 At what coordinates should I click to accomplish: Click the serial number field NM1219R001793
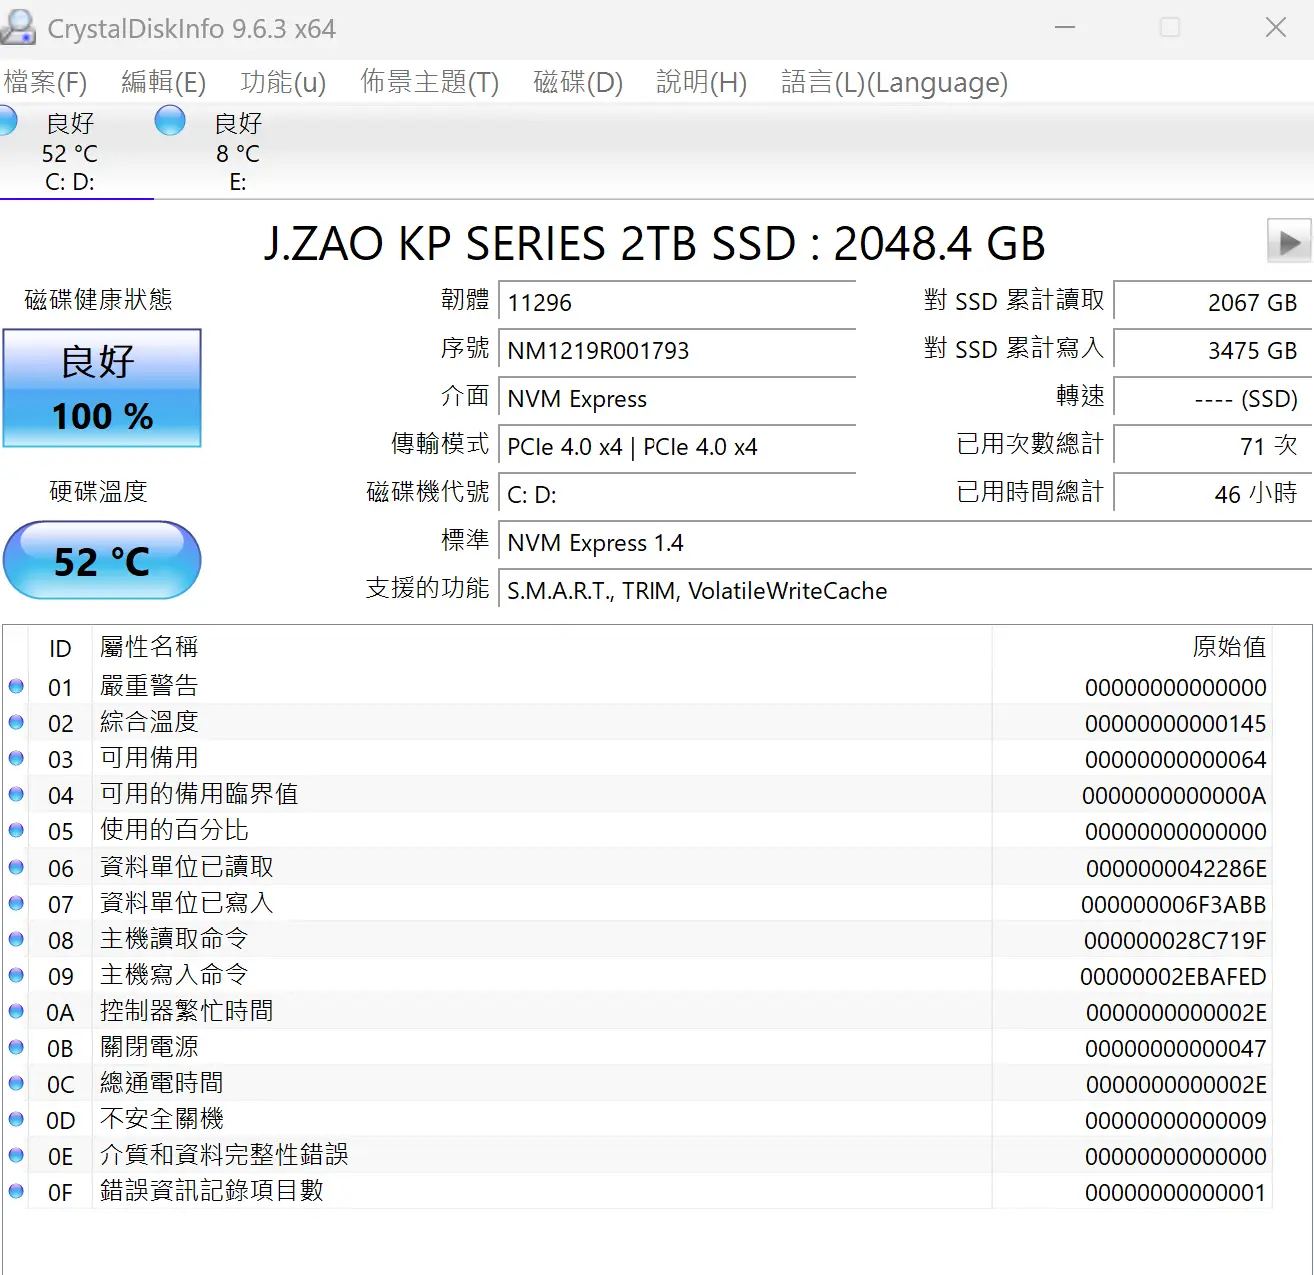click(x=677, y=351)
